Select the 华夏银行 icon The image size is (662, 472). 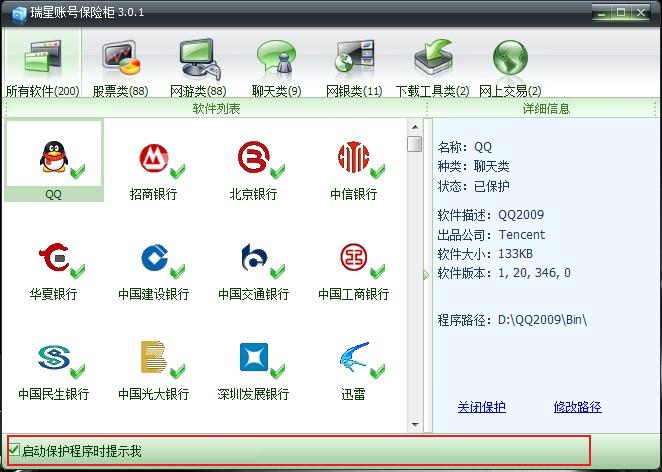click(54, 257)
